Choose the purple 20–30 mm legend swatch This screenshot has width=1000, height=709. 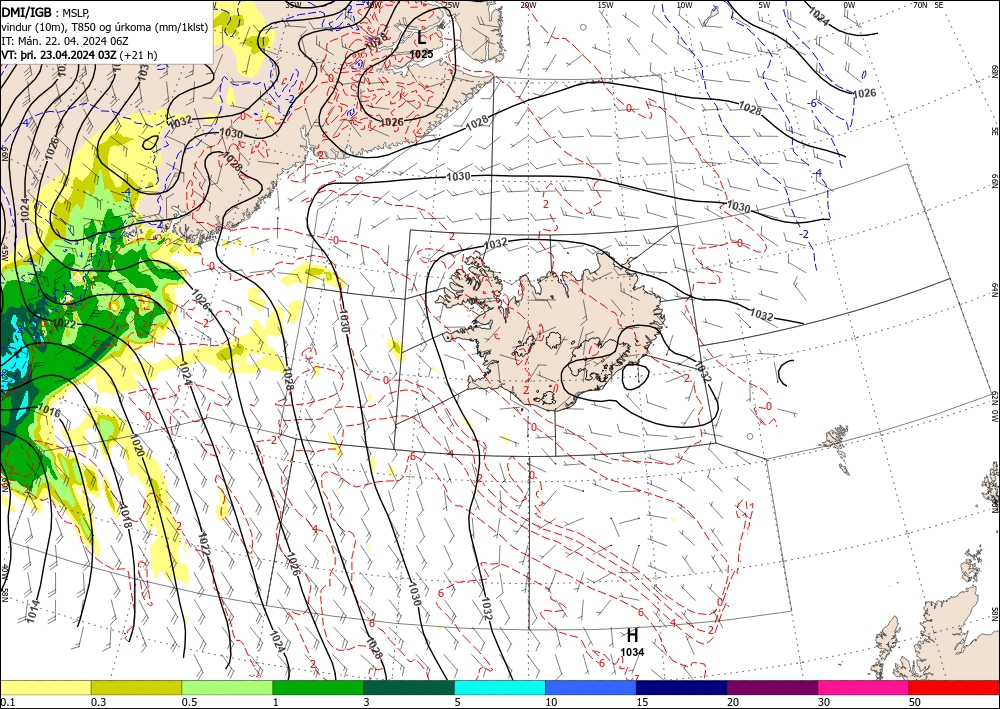pos(772,687)
